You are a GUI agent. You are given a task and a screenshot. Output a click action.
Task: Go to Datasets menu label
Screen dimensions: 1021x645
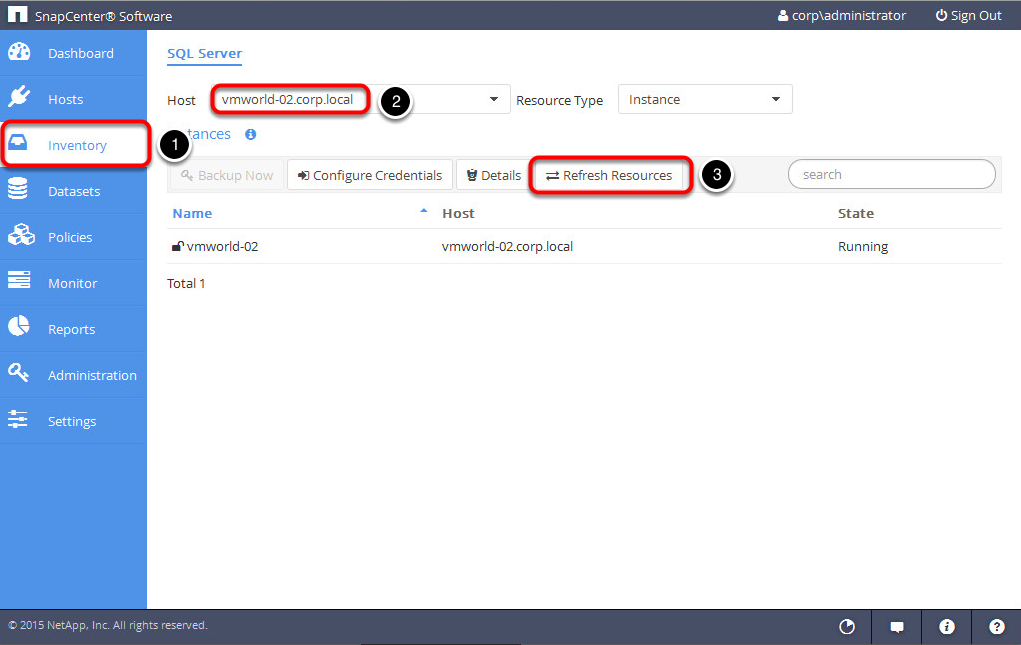(74, 191)
